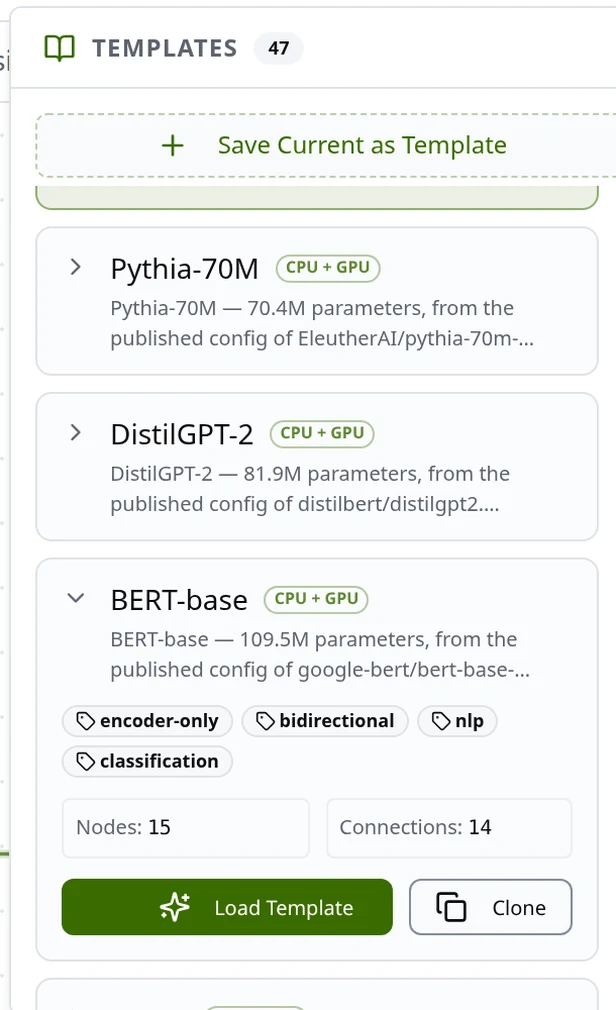Click the BERT-base title

(x=179, y=600)
